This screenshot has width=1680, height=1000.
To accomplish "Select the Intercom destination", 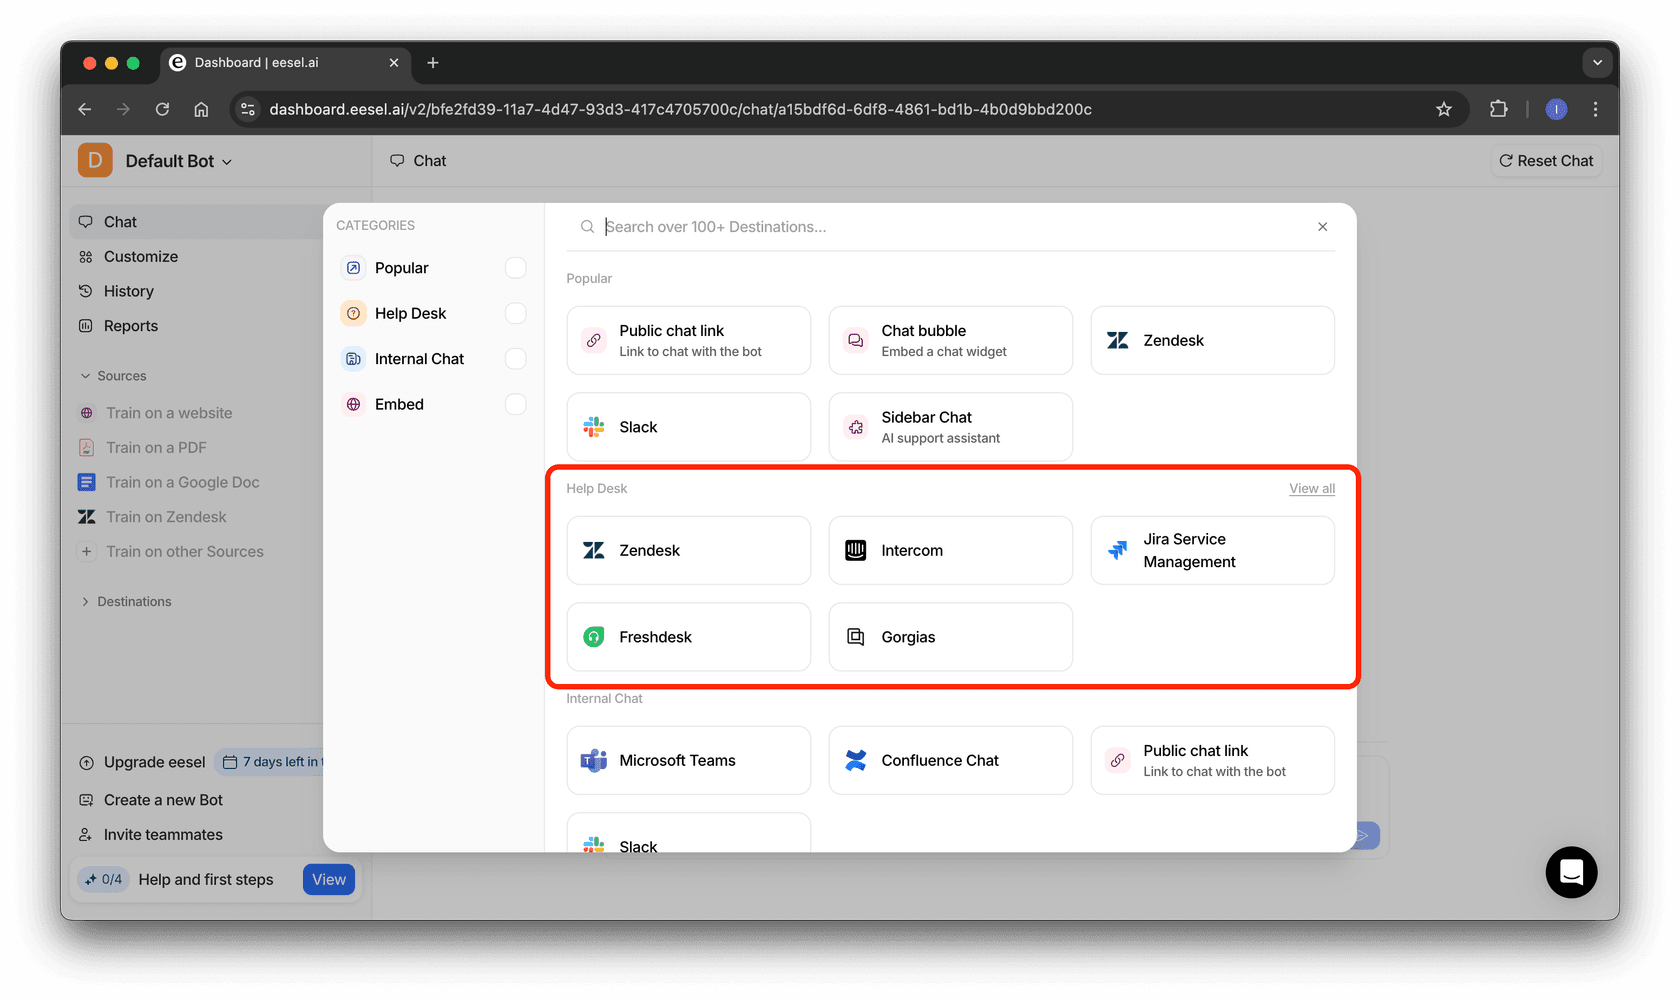I will tap(950, 550).
